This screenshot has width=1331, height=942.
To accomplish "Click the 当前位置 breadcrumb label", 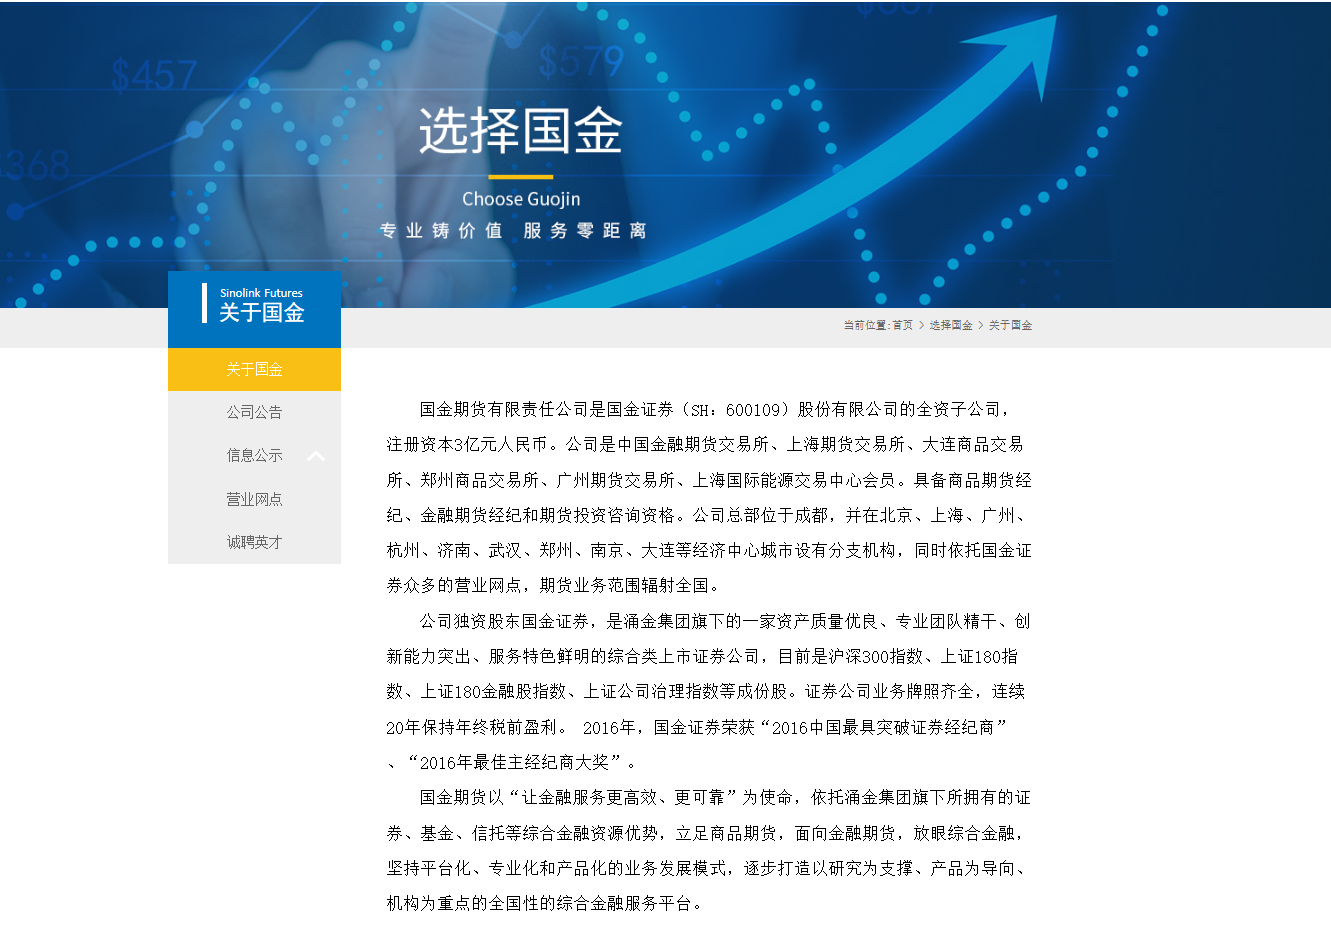I will 866,325.
